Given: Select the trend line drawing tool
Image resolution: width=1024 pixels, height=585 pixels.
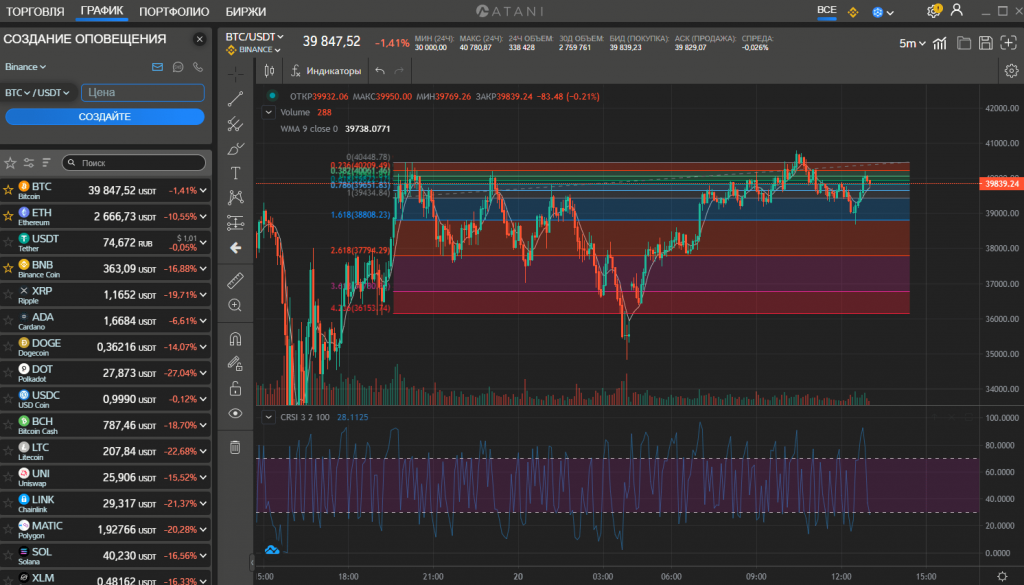Looking at the screenshot, I should (x=235, y=99).
